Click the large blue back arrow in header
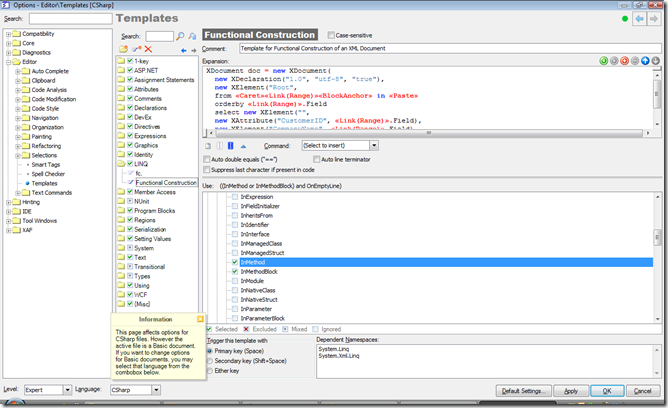Image resolution: width=668 pixels, height=408 pixels. pyautogui.click(x=639, y=19)
